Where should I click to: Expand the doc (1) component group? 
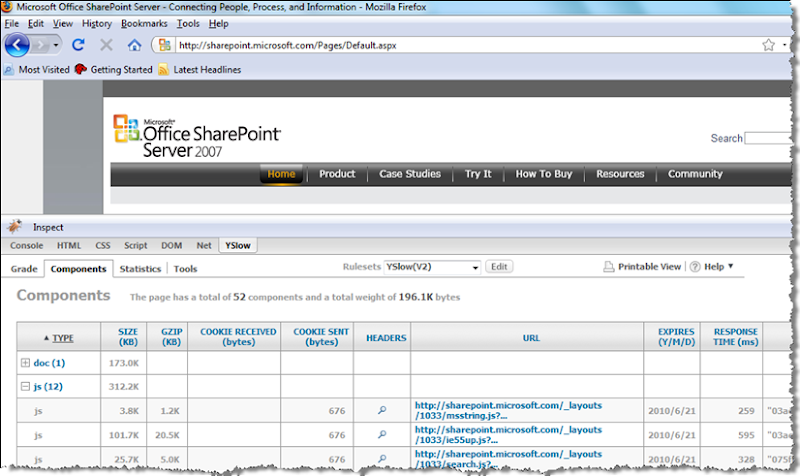pos(25,363)
